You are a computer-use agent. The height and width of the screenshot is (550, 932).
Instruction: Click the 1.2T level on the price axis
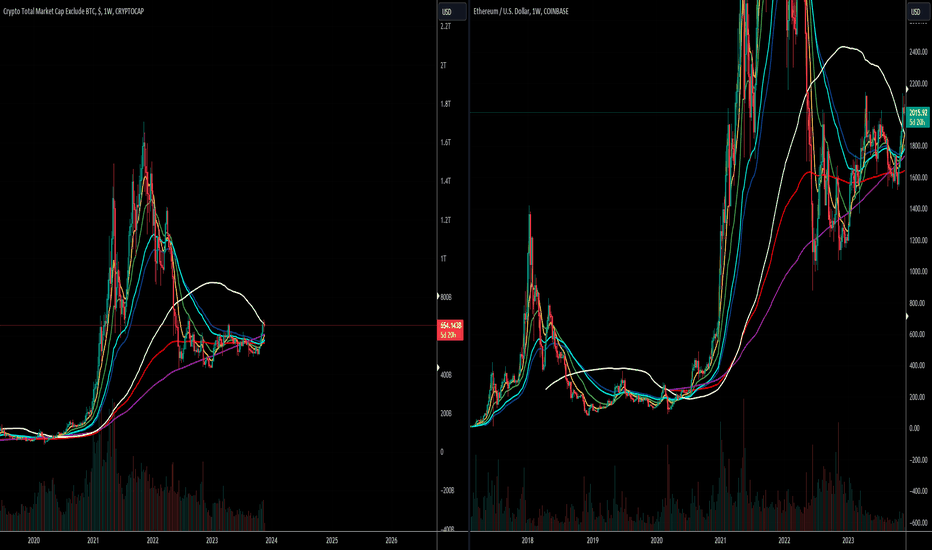(445, 220)
